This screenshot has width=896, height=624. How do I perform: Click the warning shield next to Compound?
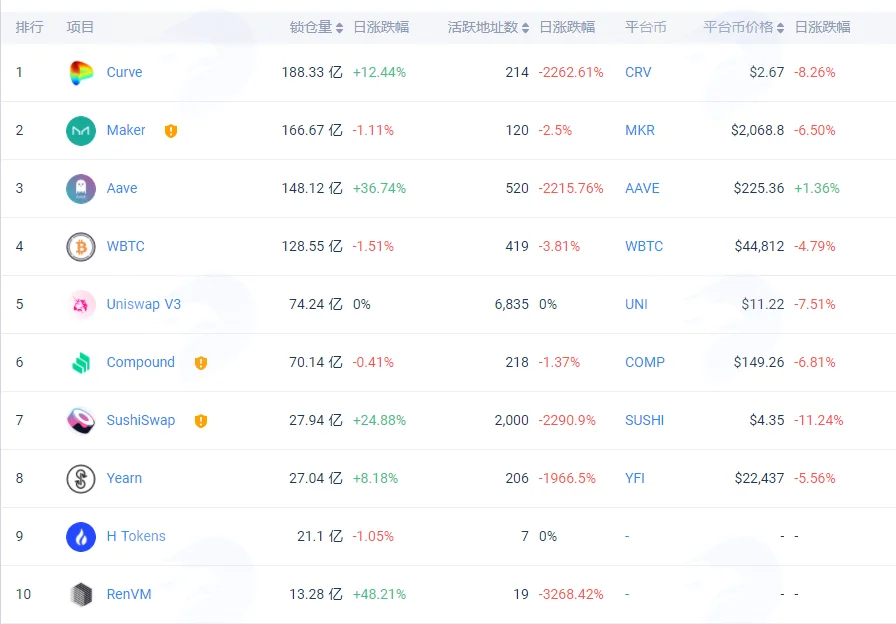click(x=201, y=363)
